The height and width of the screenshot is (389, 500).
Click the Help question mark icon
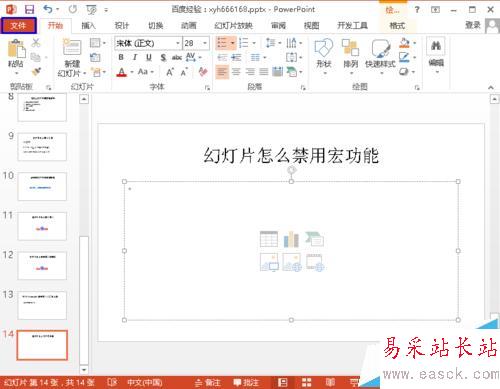click(417, 9)
